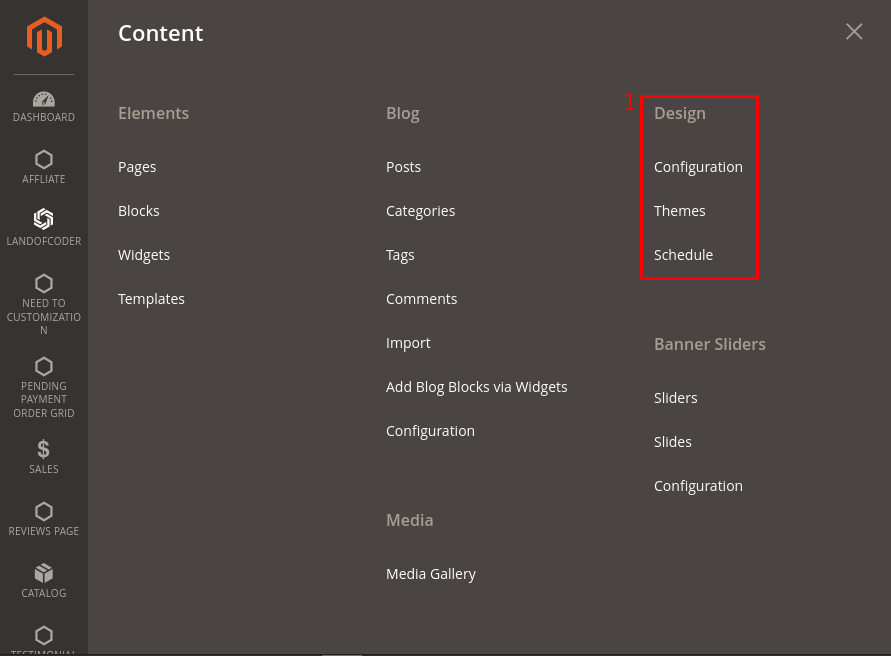Click the Pending Payment Order Grid icon
This screenshot has width=891, height=656.
(x=44, y=366)
